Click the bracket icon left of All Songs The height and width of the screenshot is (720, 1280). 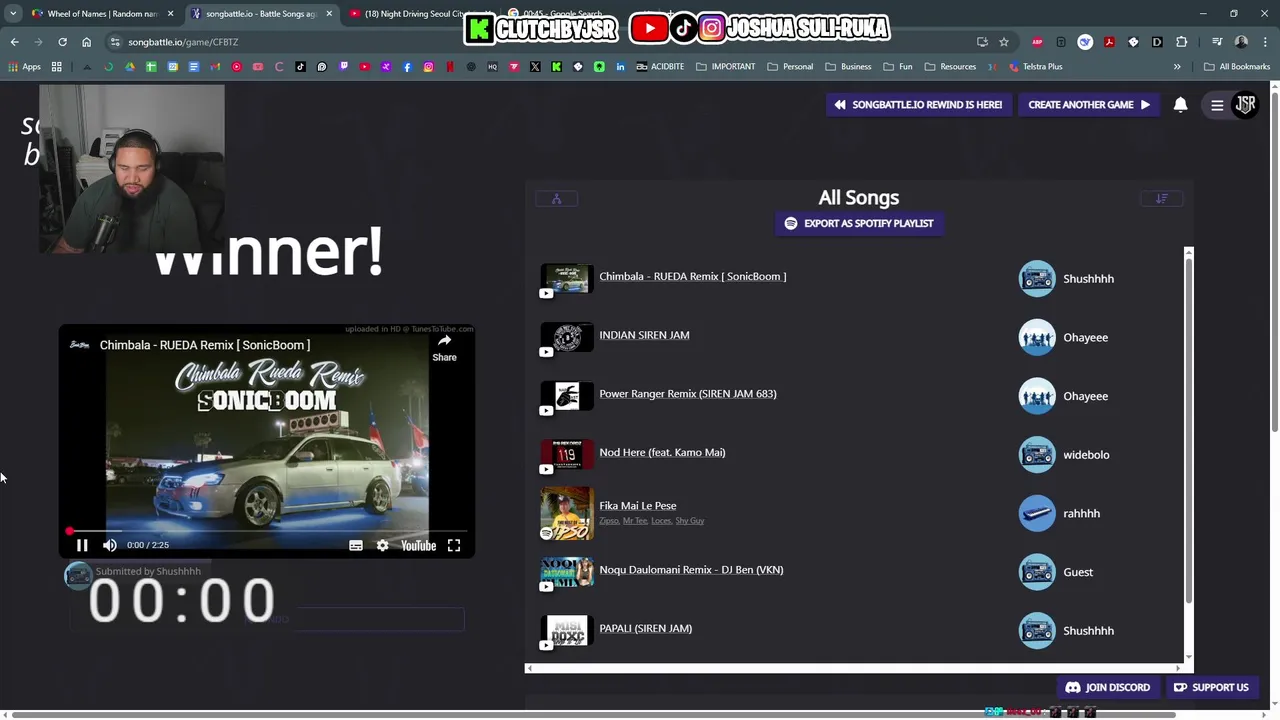[556, 198]
